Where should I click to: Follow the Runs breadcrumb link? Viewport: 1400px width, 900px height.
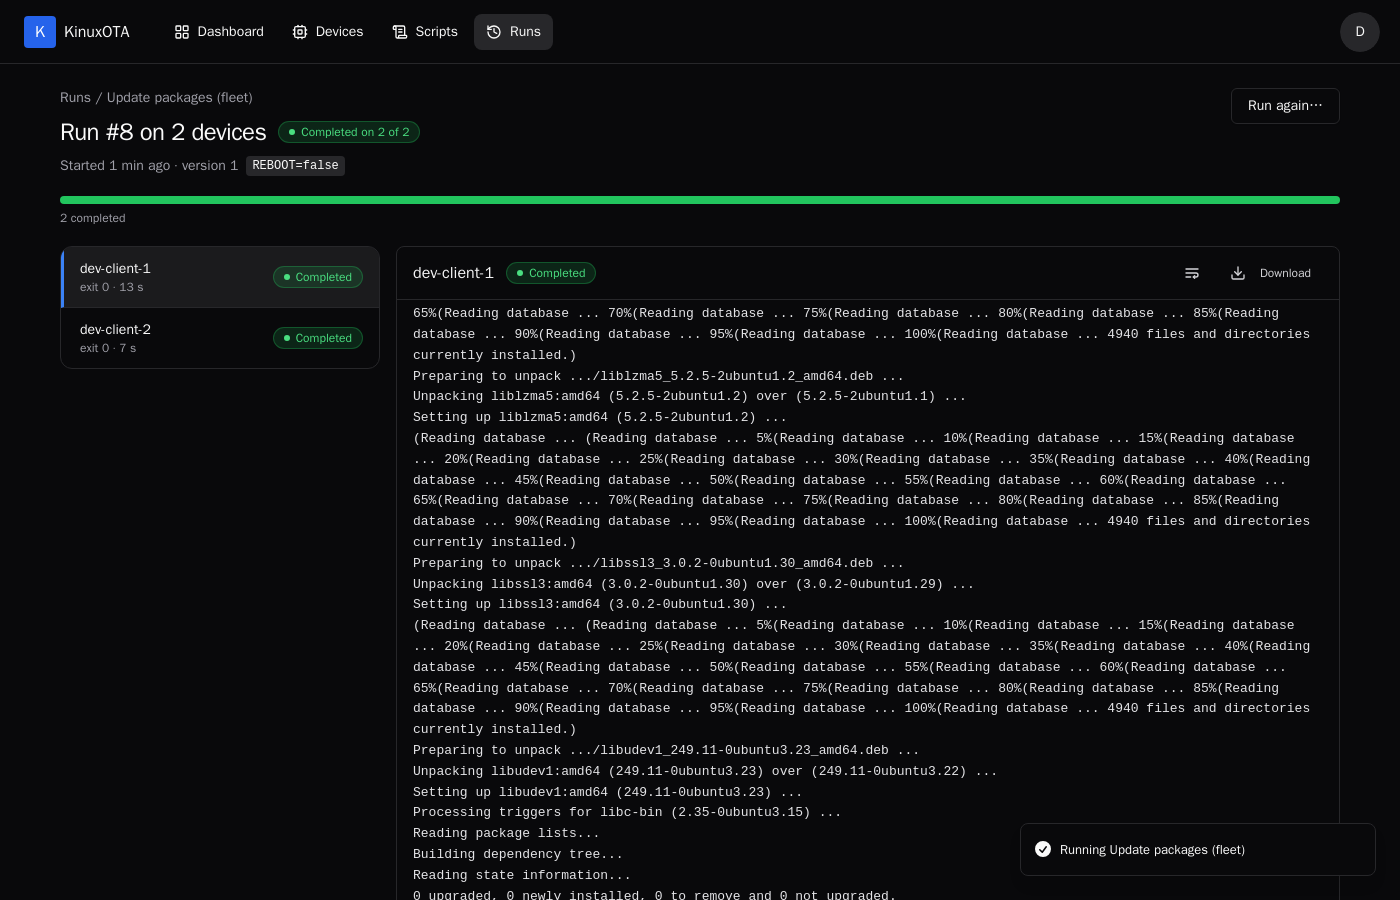tap(75, 97)
